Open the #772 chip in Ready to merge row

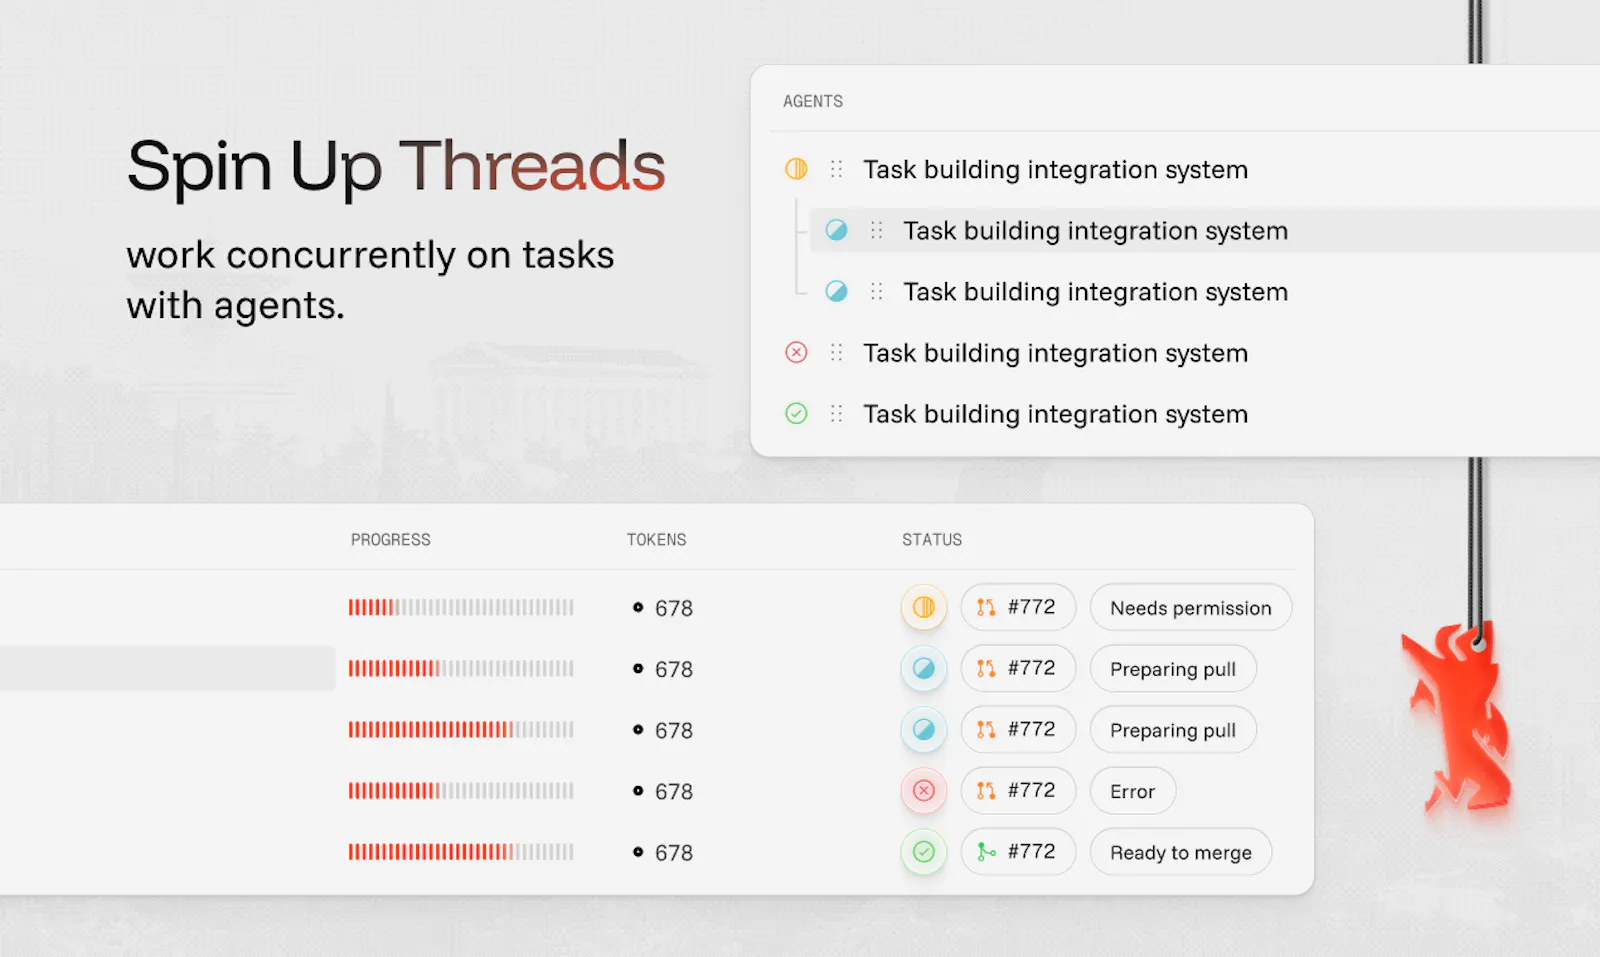pos(1018,852)
